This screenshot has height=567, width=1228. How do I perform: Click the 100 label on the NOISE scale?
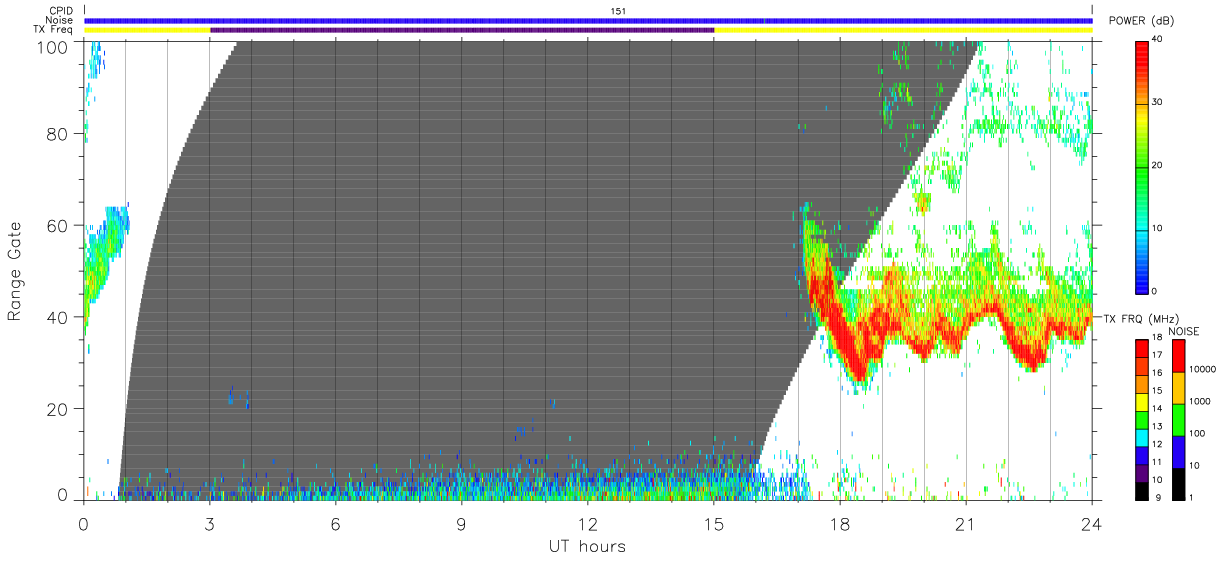click(x=1197, y=433)
